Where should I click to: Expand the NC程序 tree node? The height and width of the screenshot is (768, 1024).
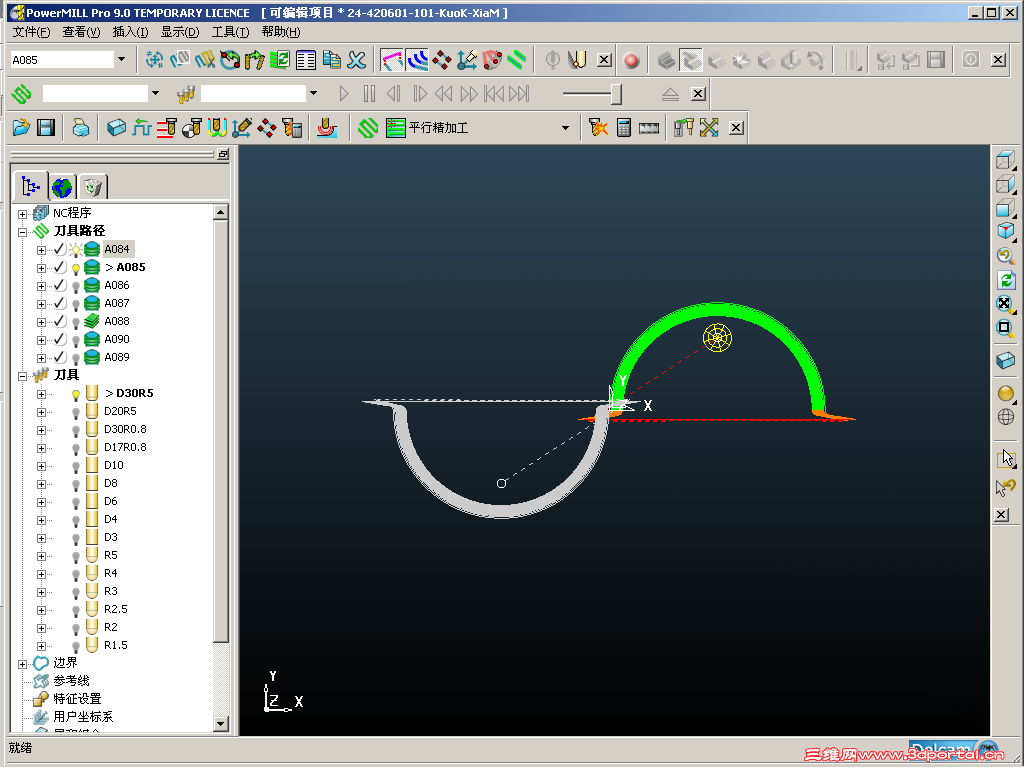(22, 214)
